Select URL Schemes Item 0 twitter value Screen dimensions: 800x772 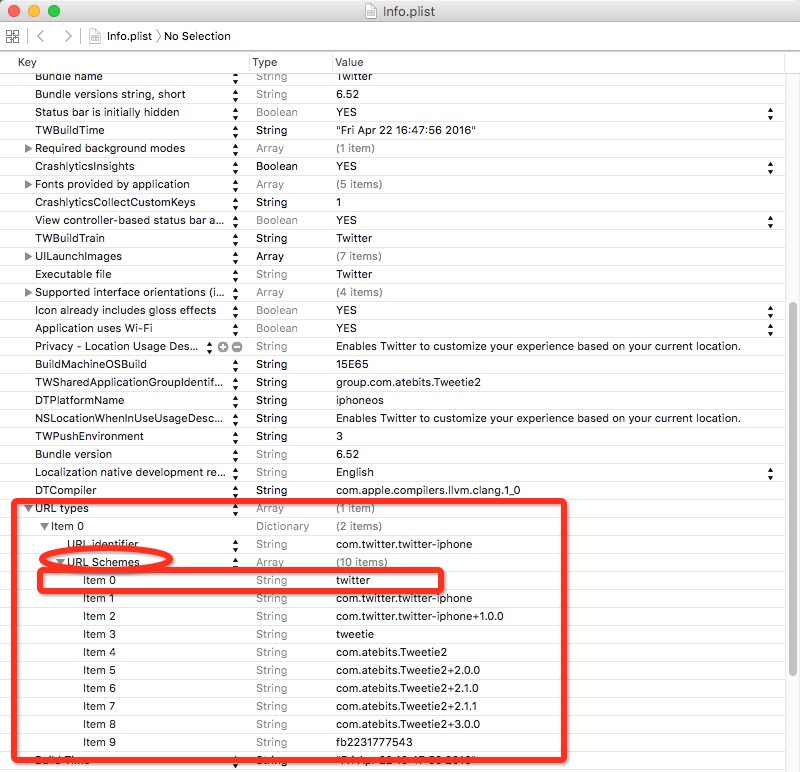coord(353,581)
